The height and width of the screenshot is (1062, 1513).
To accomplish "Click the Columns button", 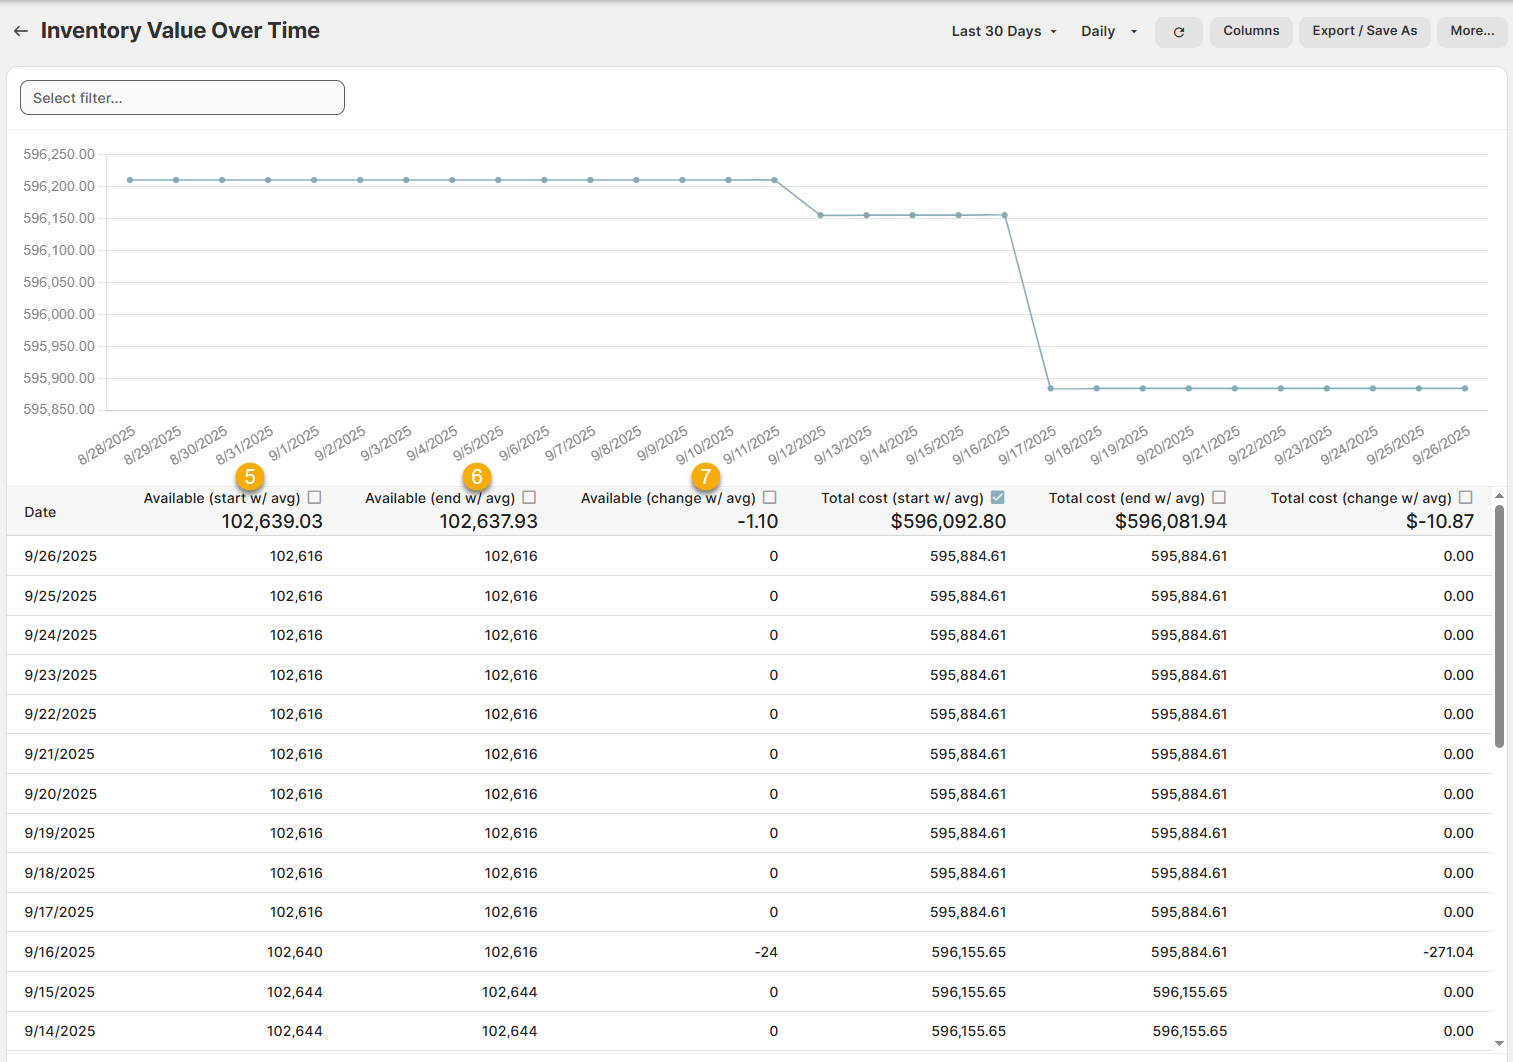I will click(x=1251, y=31).
